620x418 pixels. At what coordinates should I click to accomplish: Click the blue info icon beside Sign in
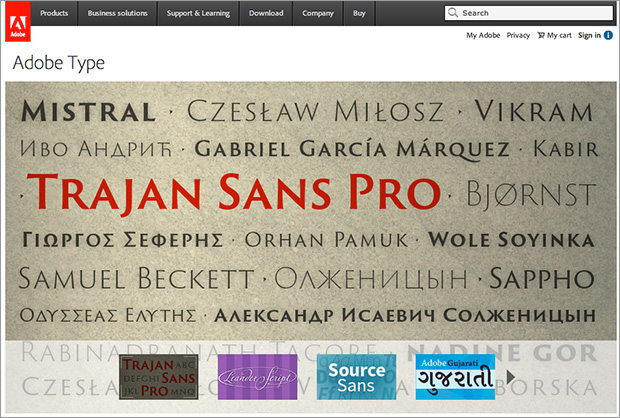pyautogui.click(x=608, y=35)
